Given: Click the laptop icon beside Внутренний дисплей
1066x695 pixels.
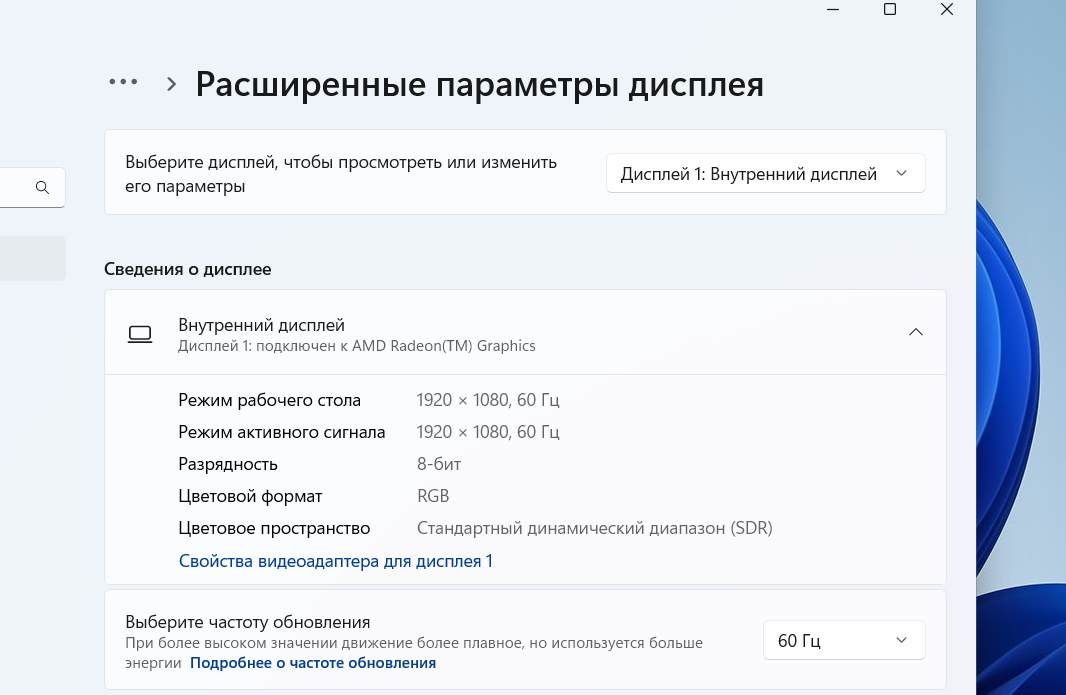Looking at the screenshot, I should (140, 334).
